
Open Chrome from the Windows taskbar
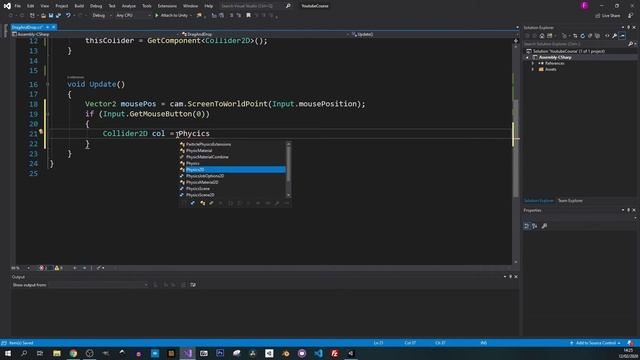pos(73,353)
